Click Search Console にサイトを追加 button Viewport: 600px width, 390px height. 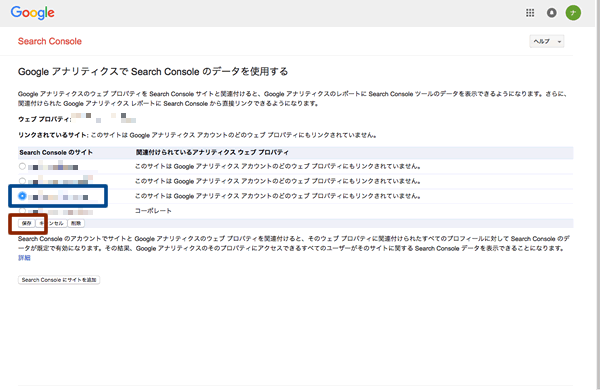(59, 280)
